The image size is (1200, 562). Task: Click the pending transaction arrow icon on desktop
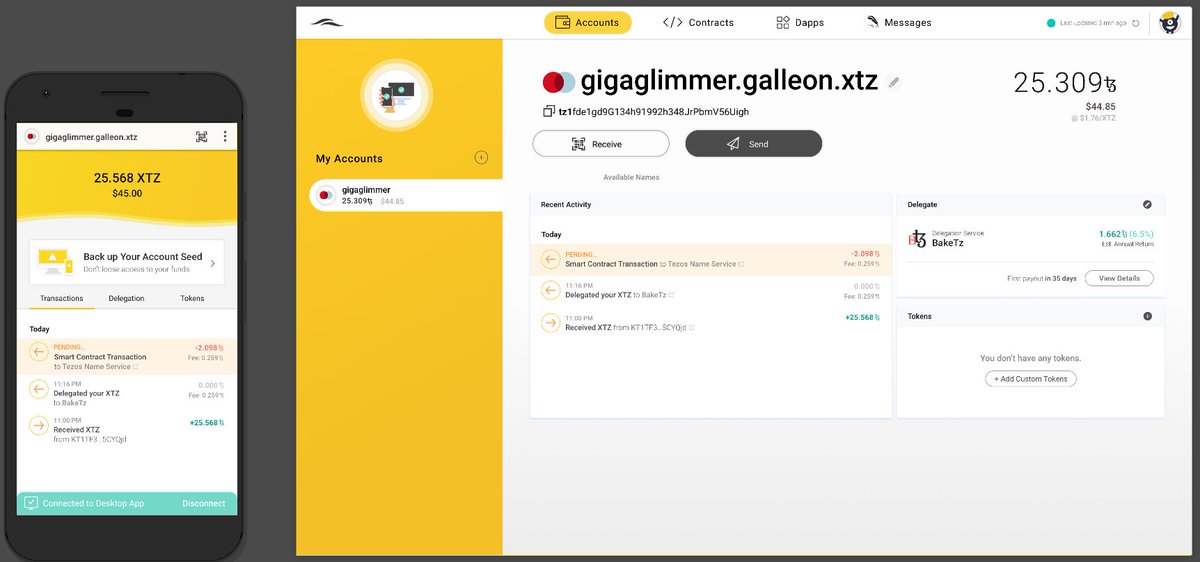[550, 260]
